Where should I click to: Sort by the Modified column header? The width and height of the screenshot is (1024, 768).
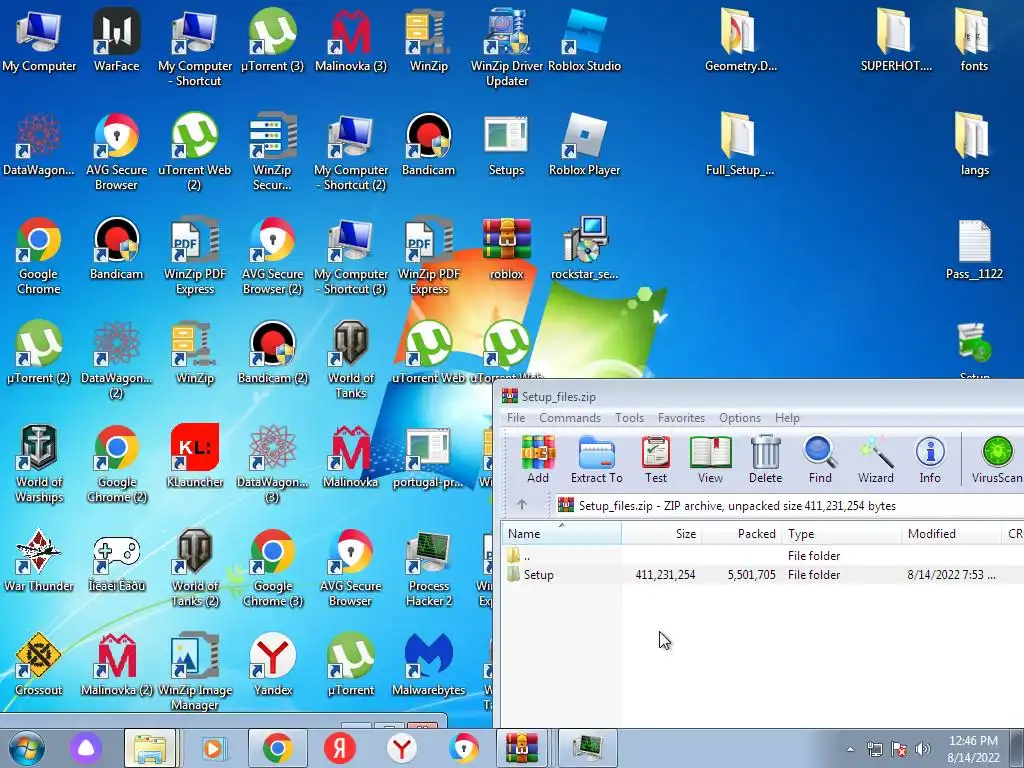pos(951,534)
